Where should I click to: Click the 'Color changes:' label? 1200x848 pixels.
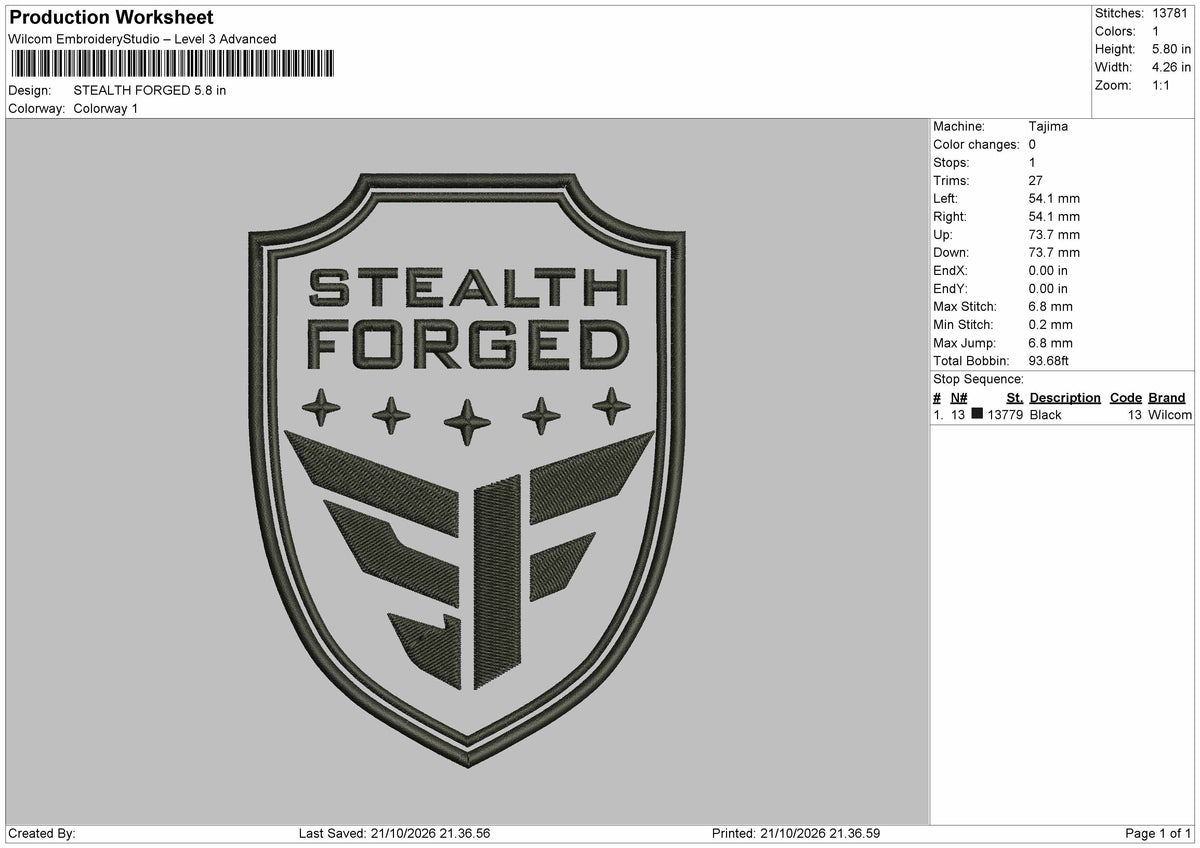click(x=977, y=144)
